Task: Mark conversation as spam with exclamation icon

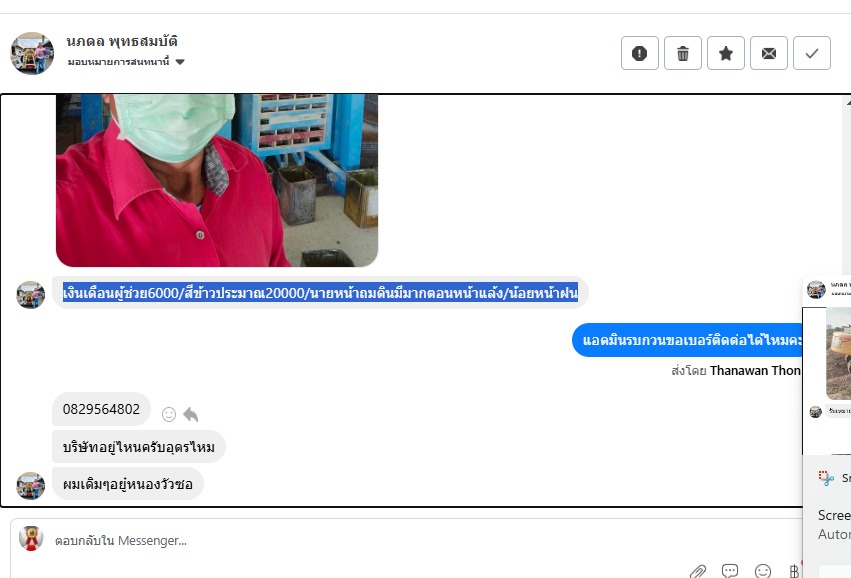Action: tap(639, 53)
